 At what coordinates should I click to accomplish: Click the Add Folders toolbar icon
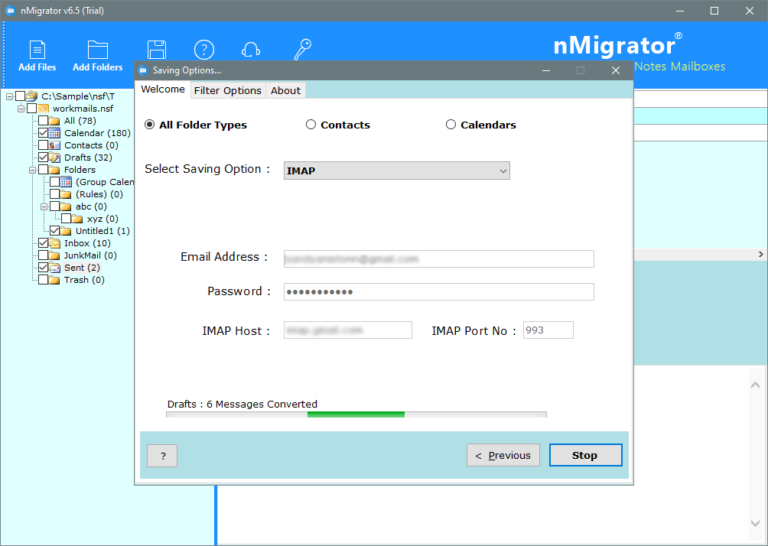97,50
